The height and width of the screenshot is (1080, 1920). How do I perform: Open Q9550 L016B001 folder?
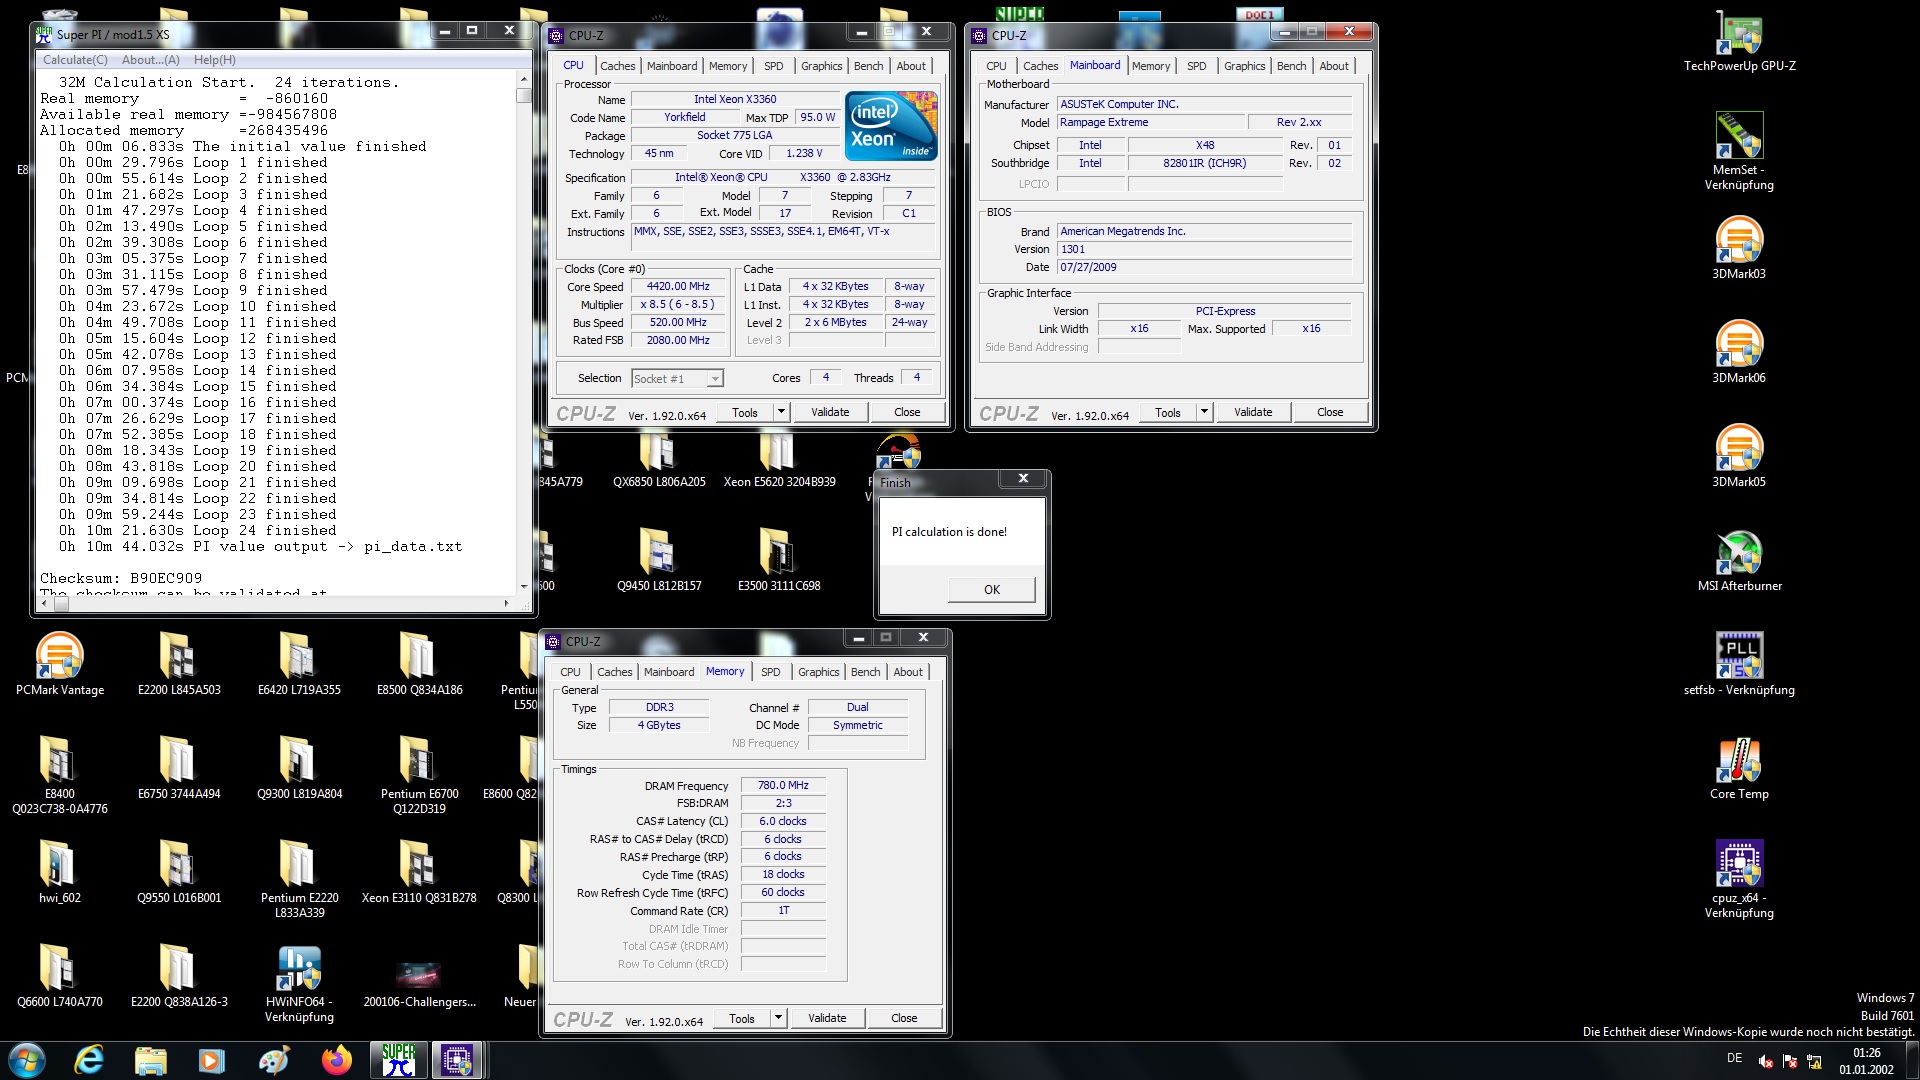pyautogui.click(x=179, y=871)
